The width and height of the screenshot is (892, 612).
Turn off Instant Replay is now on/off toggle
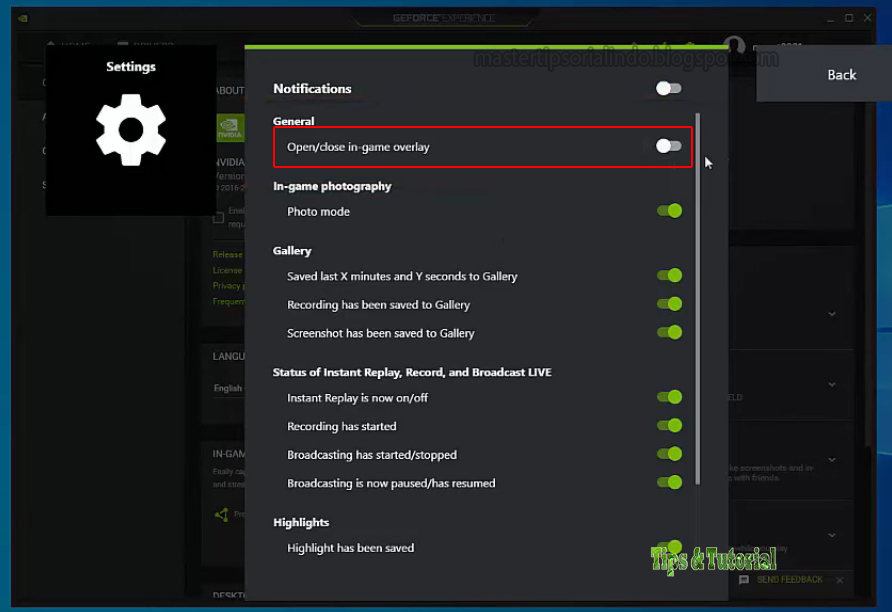[x=670, y=397]
